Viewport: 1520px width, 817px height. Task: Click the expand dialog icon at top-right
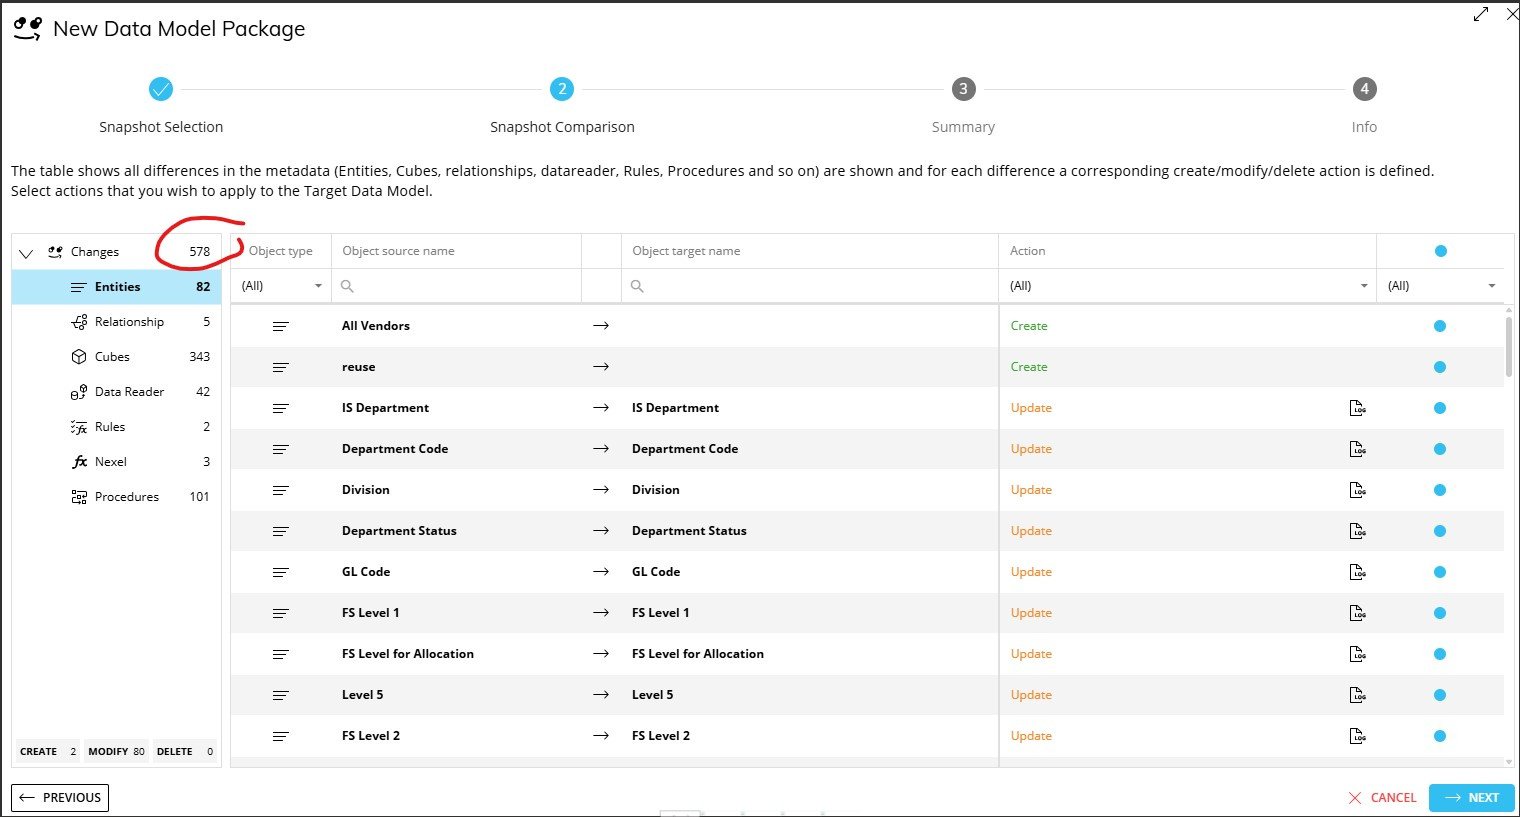click(x=1481, y=14)
